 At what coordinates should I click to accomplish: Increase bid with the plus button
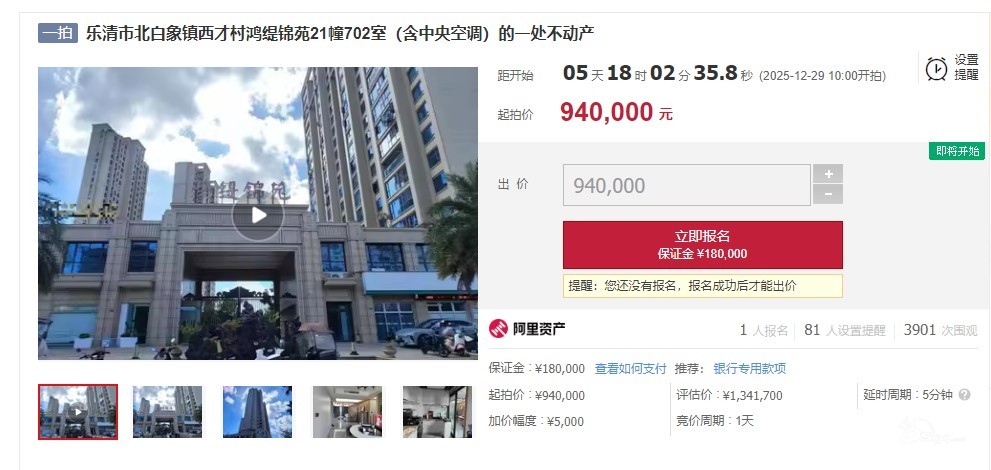tap(828, 174)
